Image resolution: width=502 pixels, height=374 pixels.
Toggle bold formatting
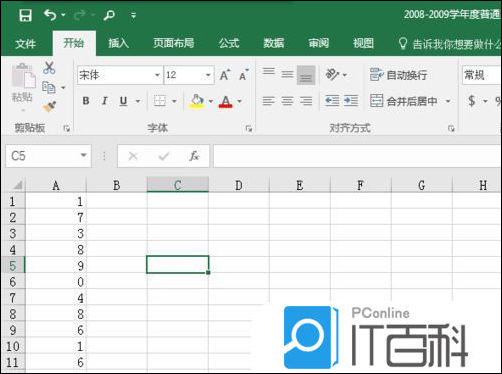click(86, 101)
